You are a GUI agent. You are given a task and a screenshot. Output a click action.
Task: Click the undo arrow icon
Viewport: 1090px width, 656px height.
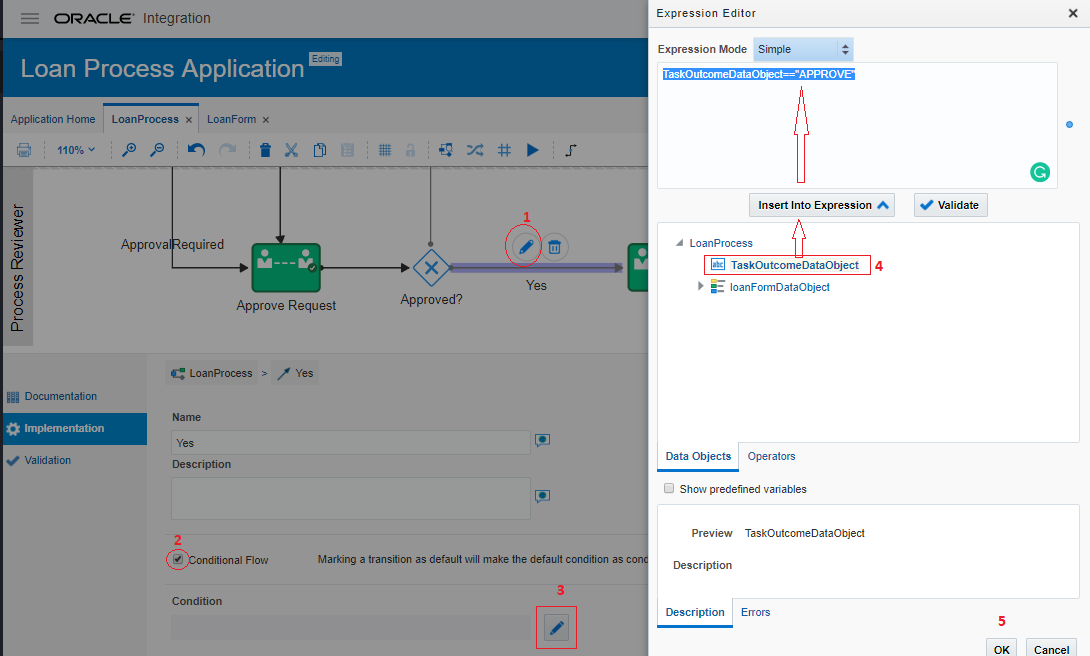pos(197,150)
